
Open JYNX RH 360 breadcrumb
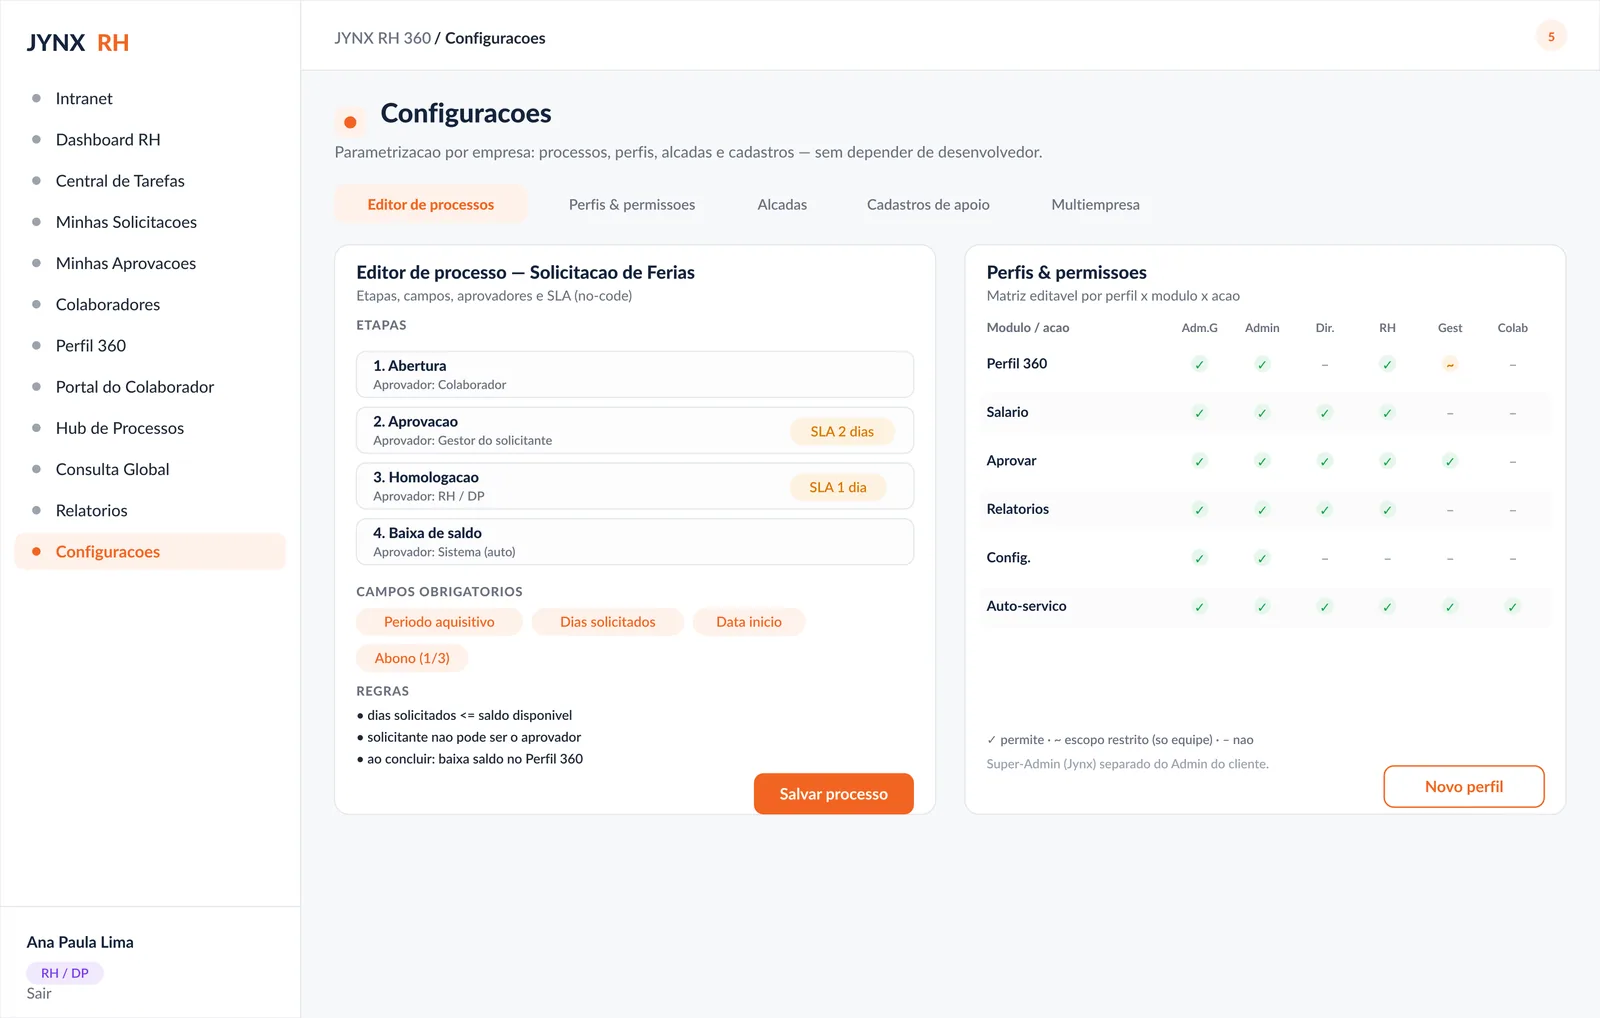click(x=382, y=38)
